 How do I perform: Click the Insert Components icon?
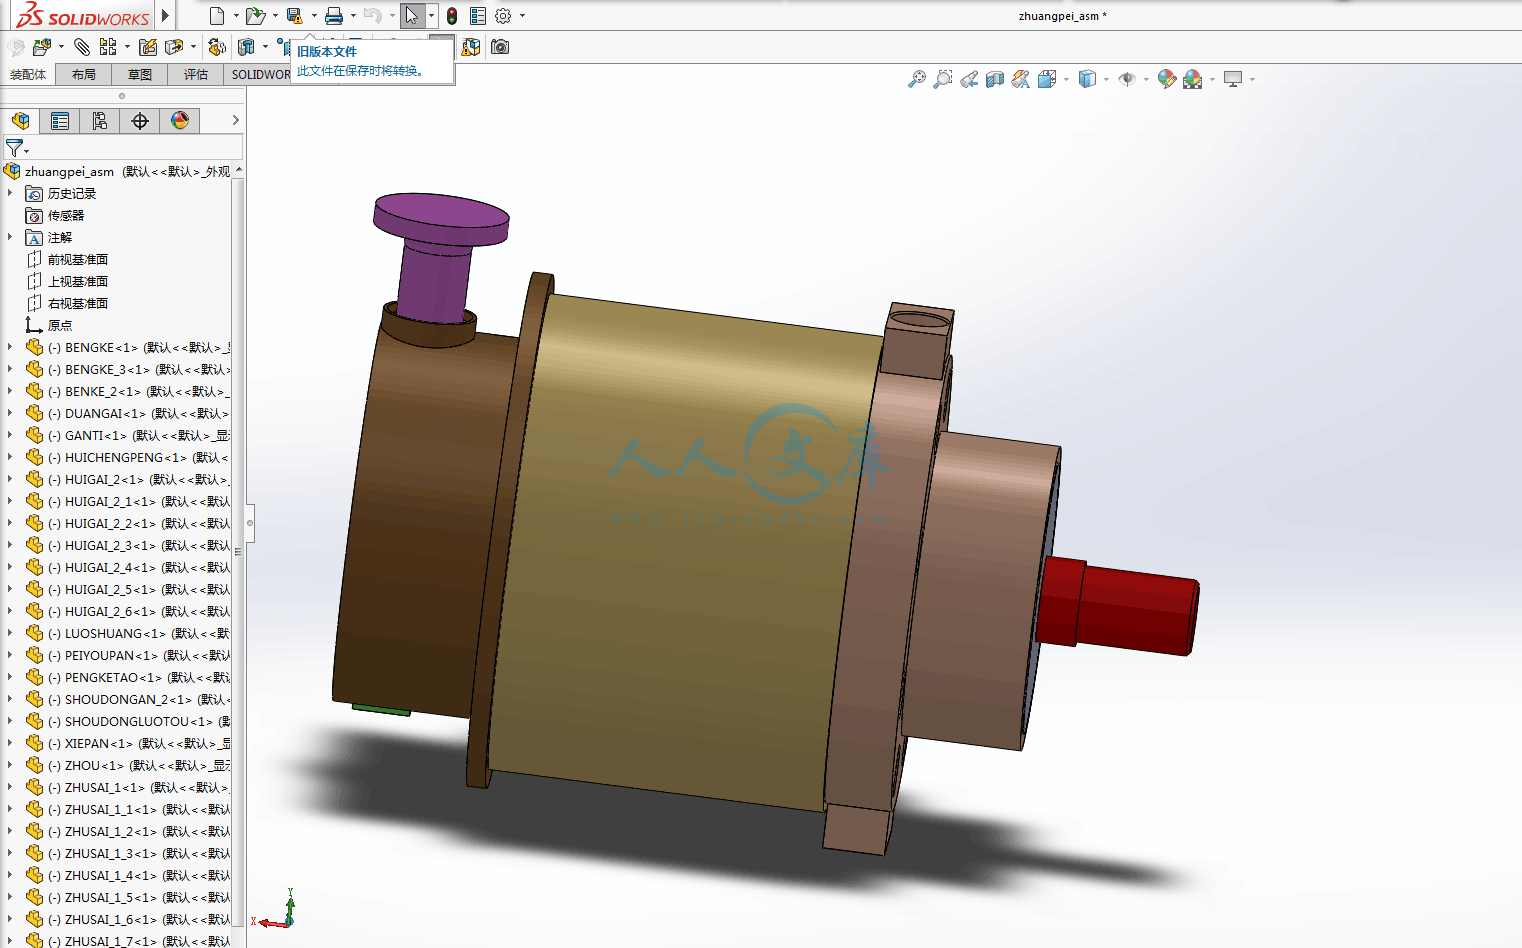pyautogui.click(x=42, y=47)
